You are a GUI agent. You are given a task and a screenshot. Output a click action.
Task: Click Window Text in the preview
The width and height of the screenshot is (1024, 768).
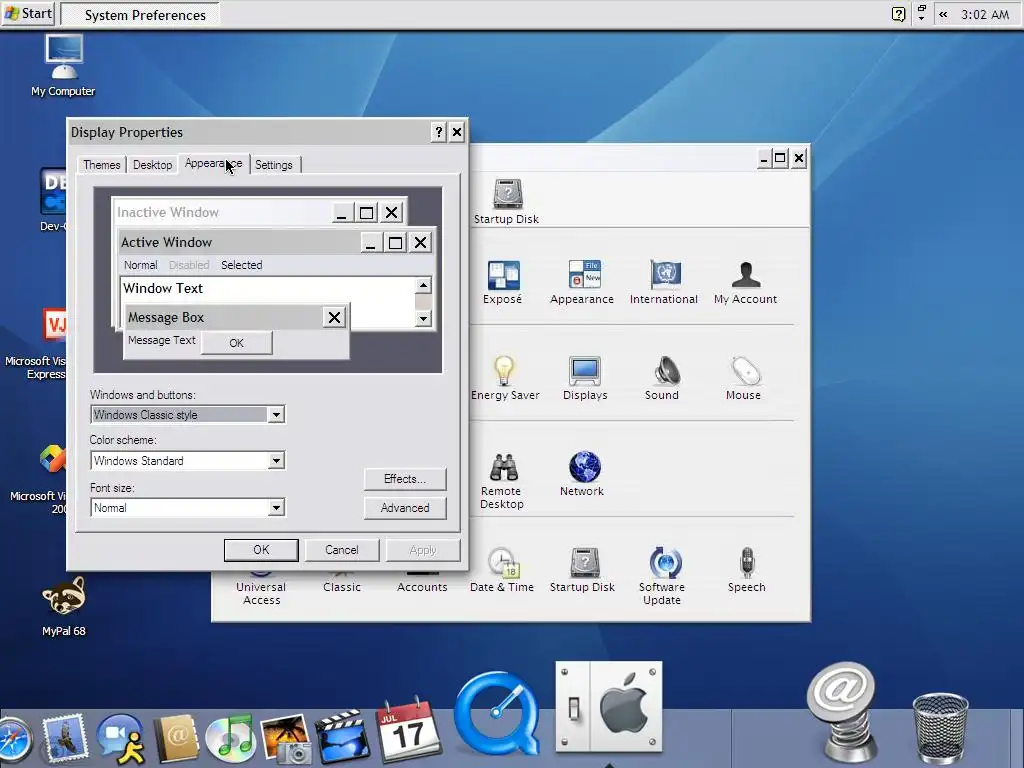163,288
